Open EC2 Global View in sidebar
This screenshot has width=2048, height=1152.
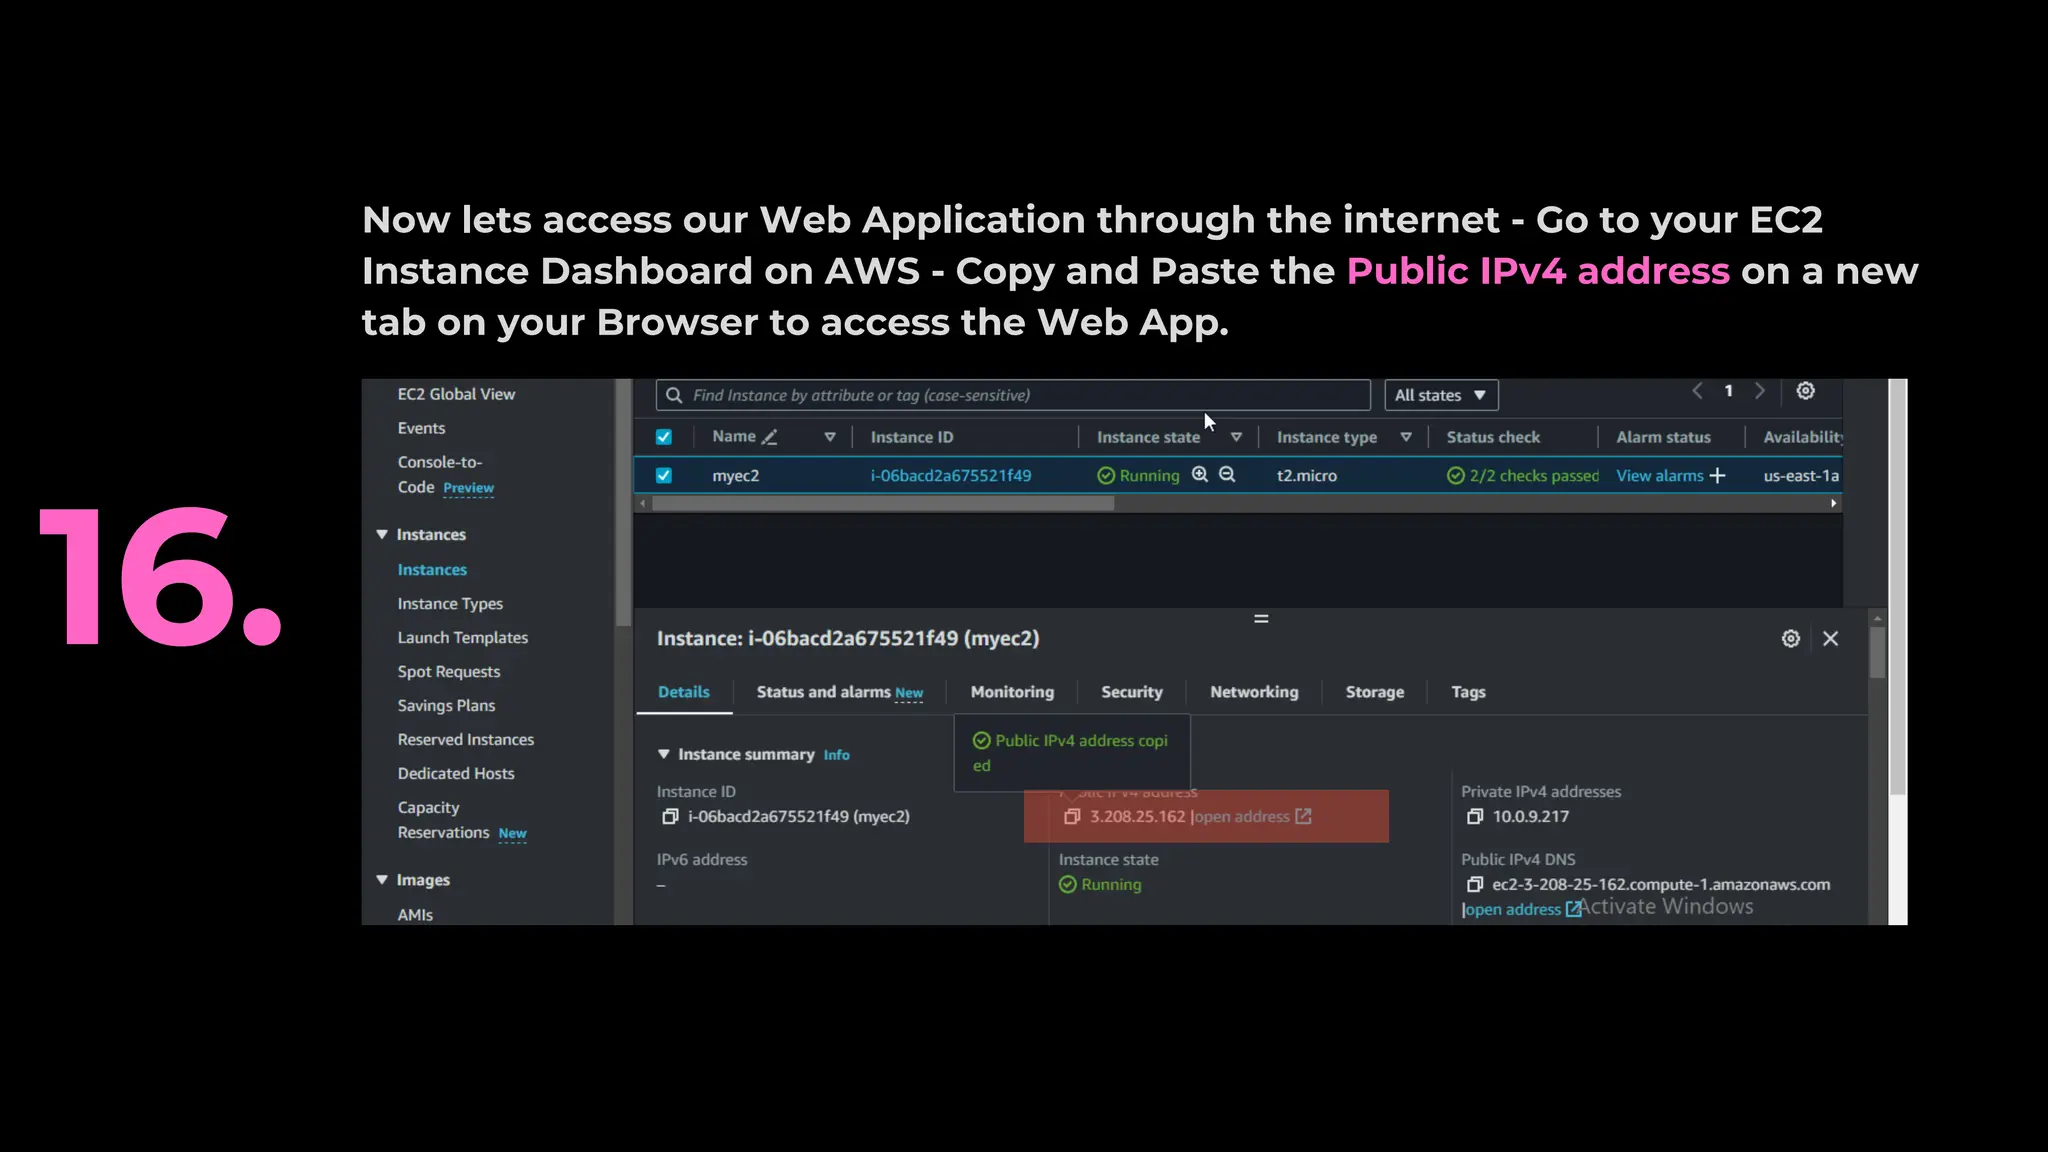456,394
